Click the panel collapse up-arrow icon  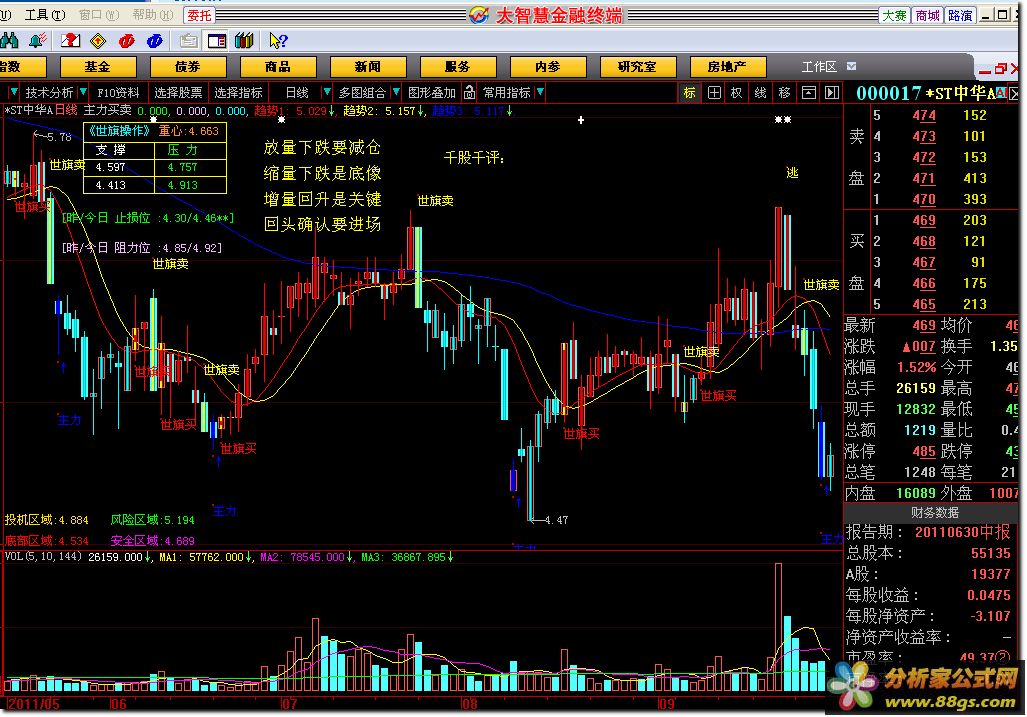pyautogui.click(x=809, y=92)
